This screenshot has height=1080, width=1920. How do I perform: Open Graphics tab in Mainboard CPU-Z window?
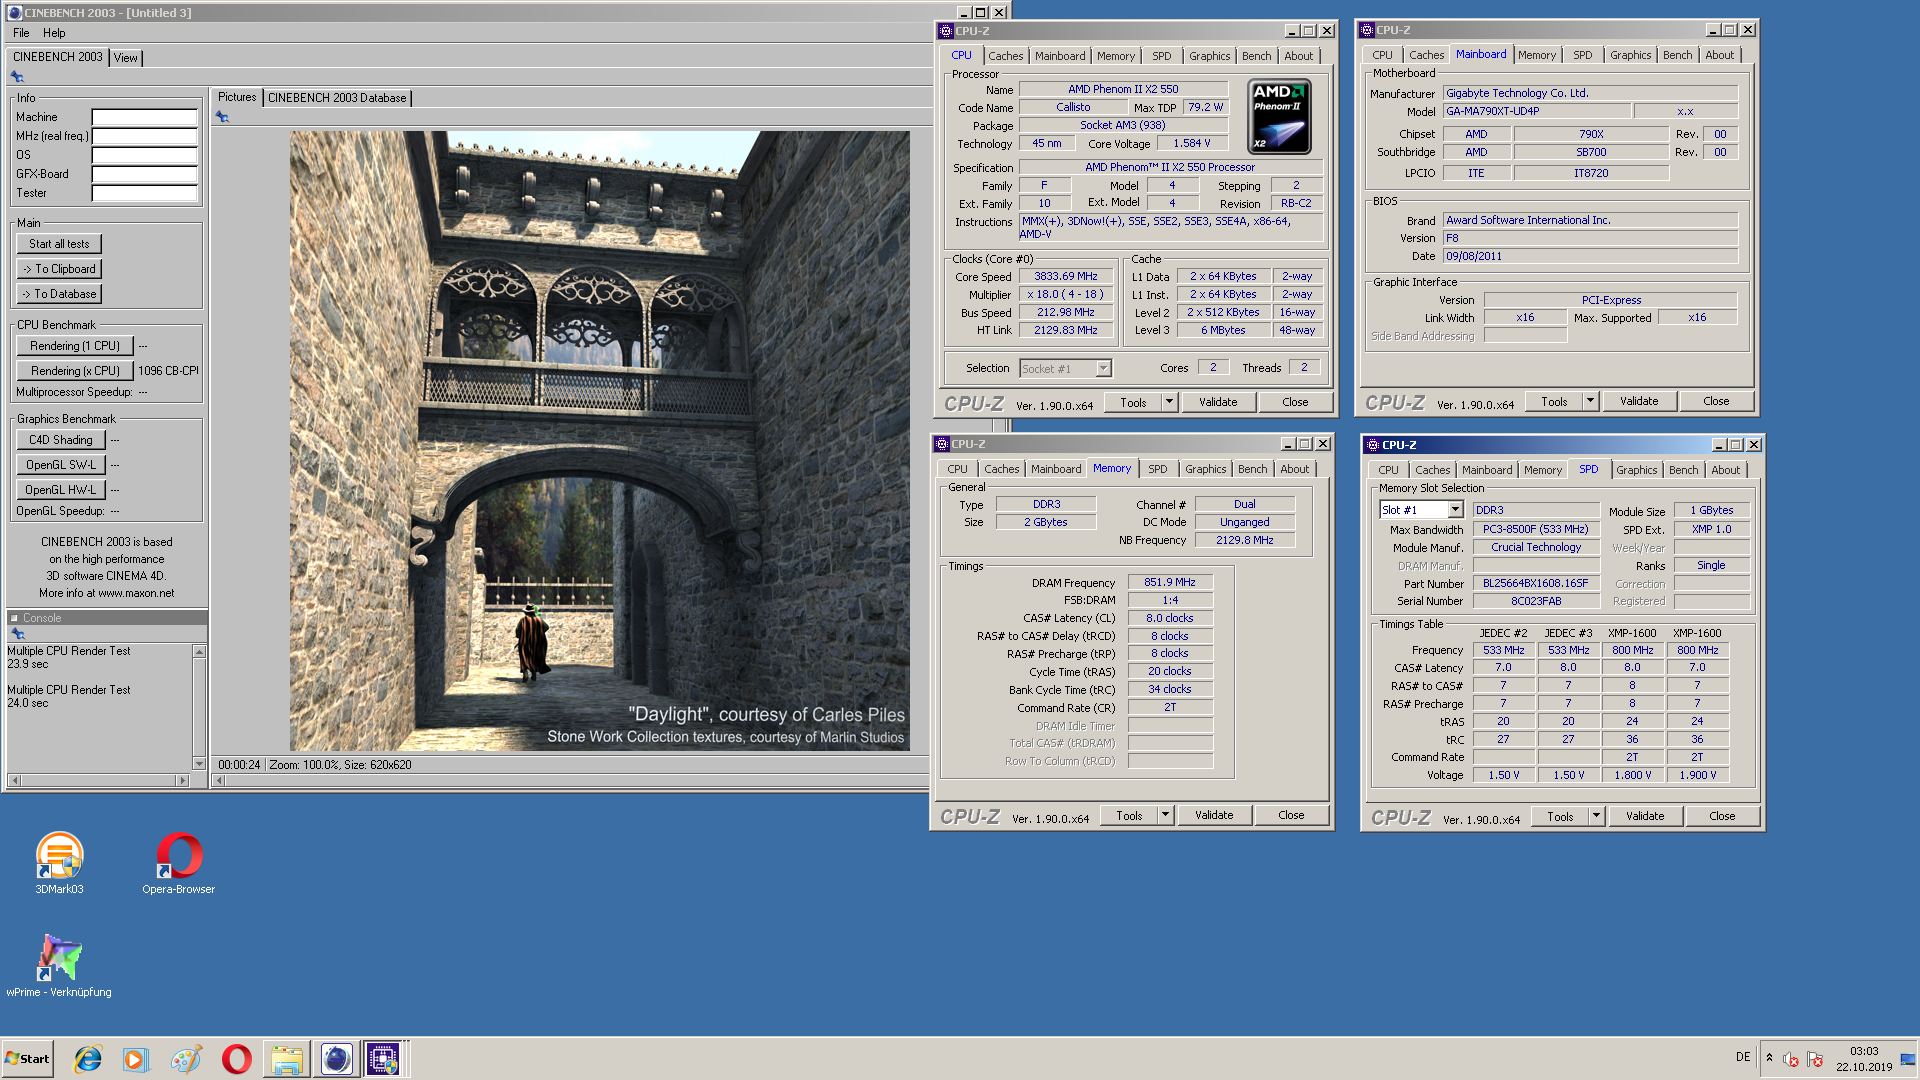(1630, 55)
